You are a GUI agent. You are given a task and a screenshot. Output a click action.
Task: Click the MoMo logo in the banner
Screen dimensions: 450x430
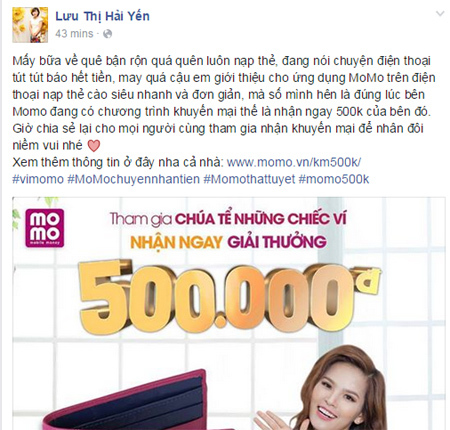coord(45,228)
